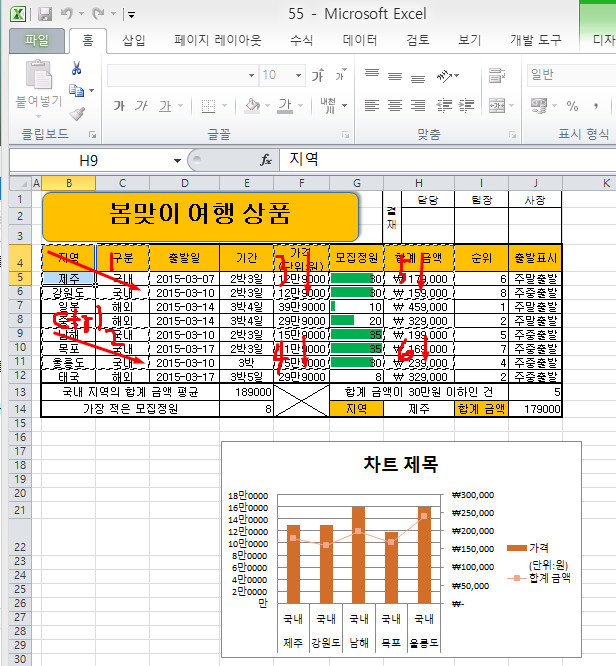Screen dimensions: 616x666
Task: Click the align text left icon
Action: [372, 105]
